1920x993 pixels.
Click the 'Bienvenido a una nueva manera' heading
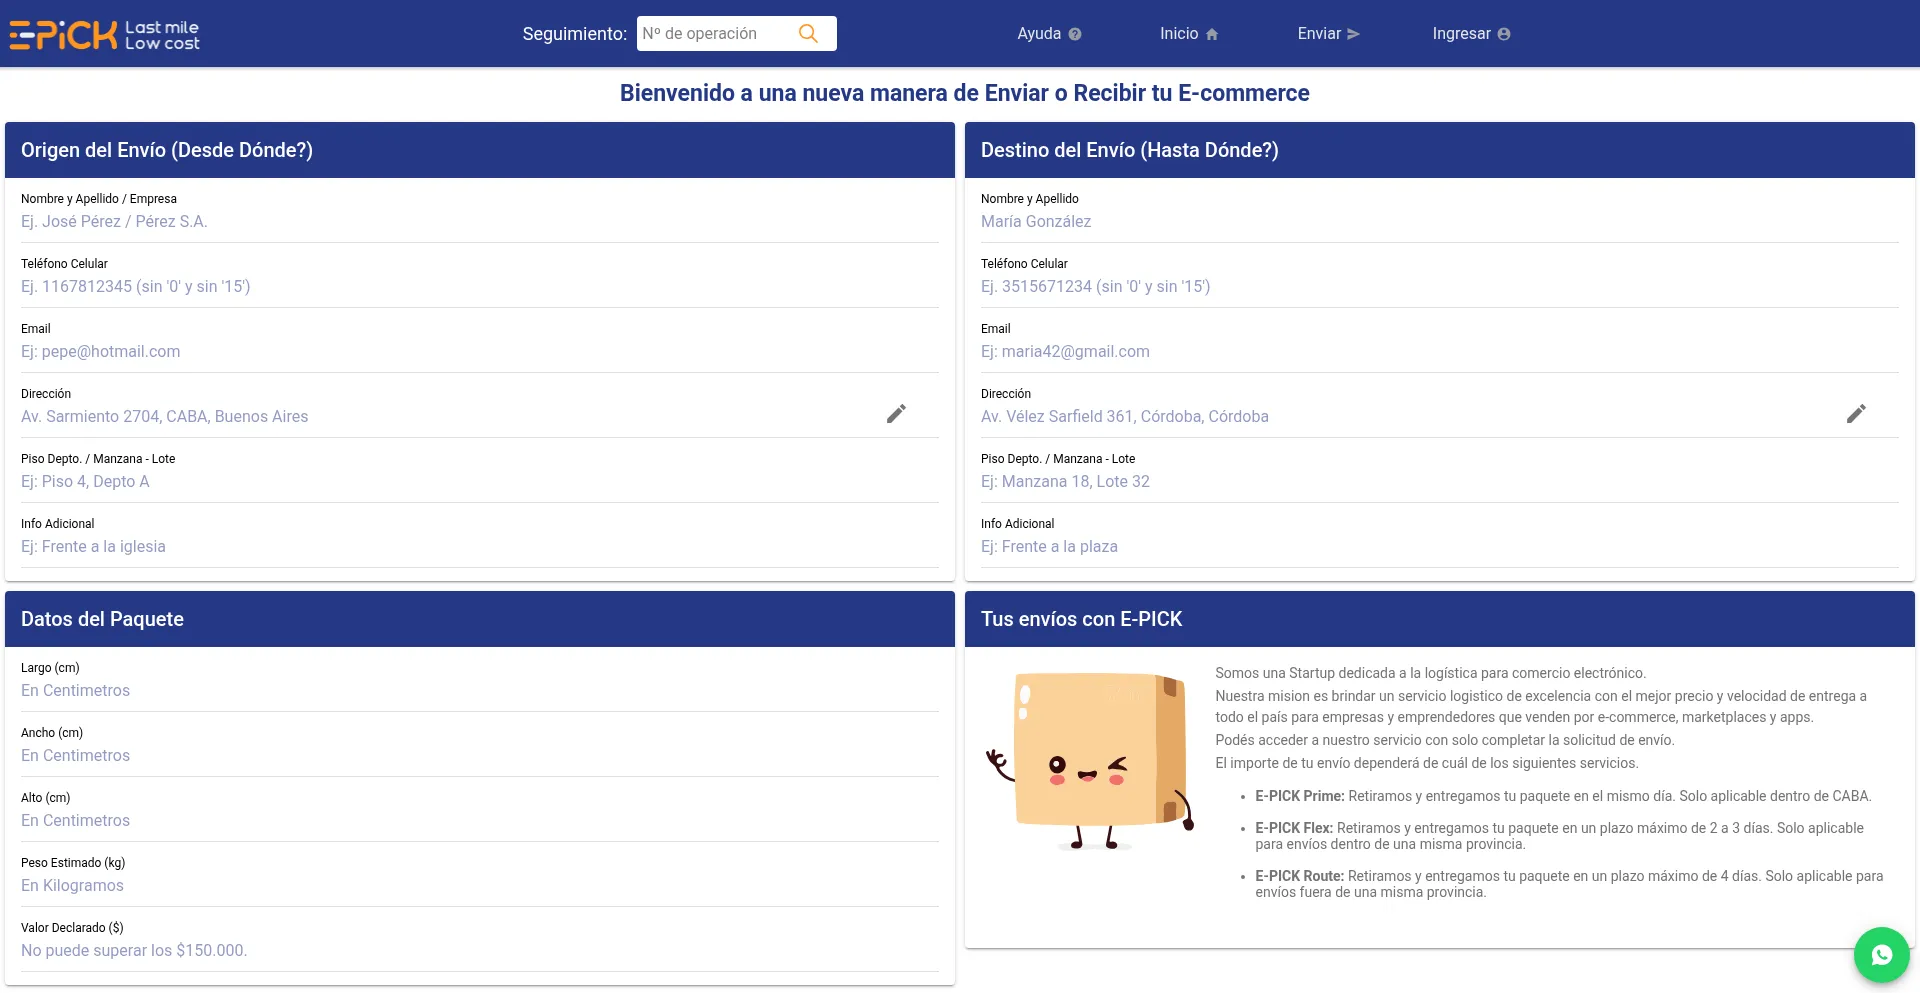(x=965, y=93)
